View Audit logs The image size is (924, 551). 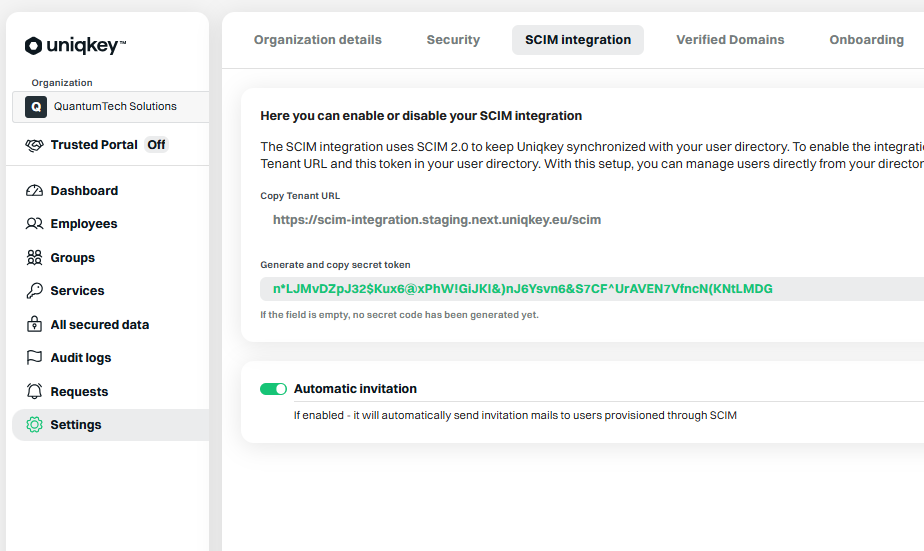(x=111, y=358)
